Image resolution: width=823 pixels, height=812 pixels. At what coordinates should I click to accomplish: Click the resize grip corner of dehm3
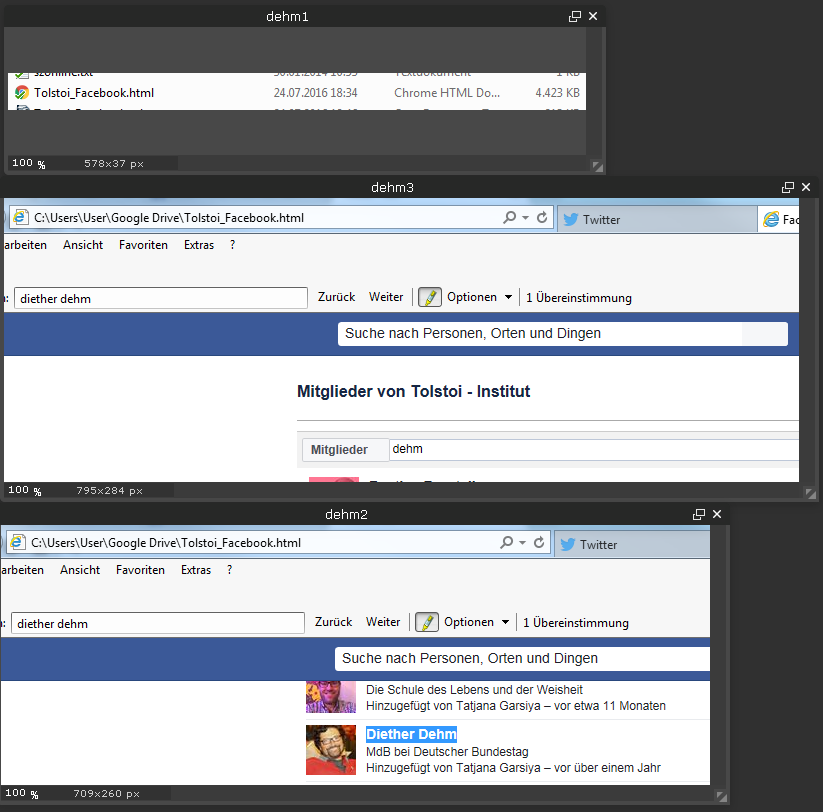810,493
